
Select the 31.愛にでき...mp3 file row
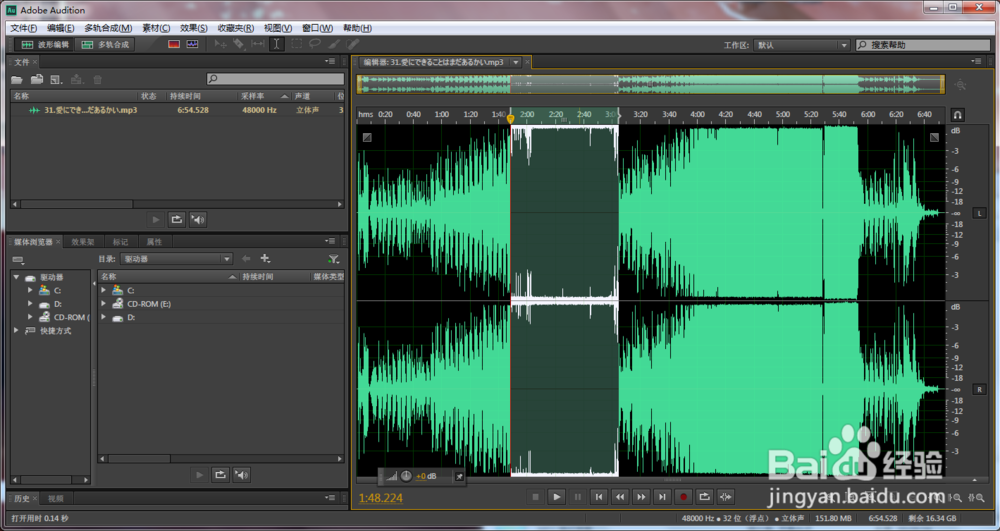[x=178, y=110]
